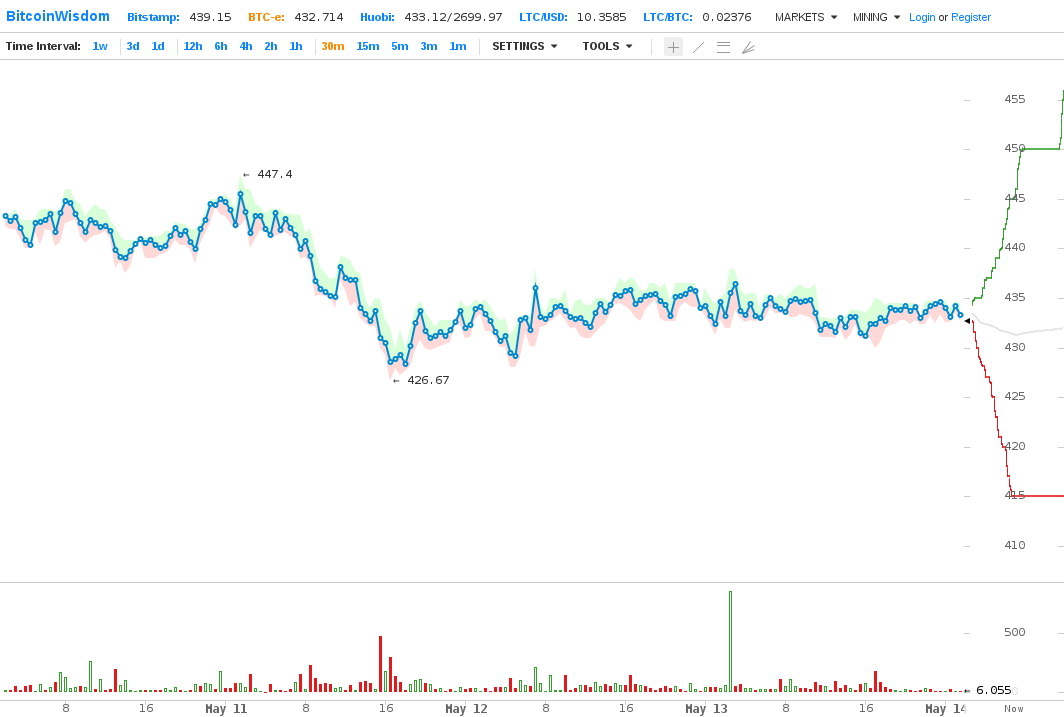1064x717 pixels.
Task: Open the SETTINGS dropdown
Action: [524, 47]
